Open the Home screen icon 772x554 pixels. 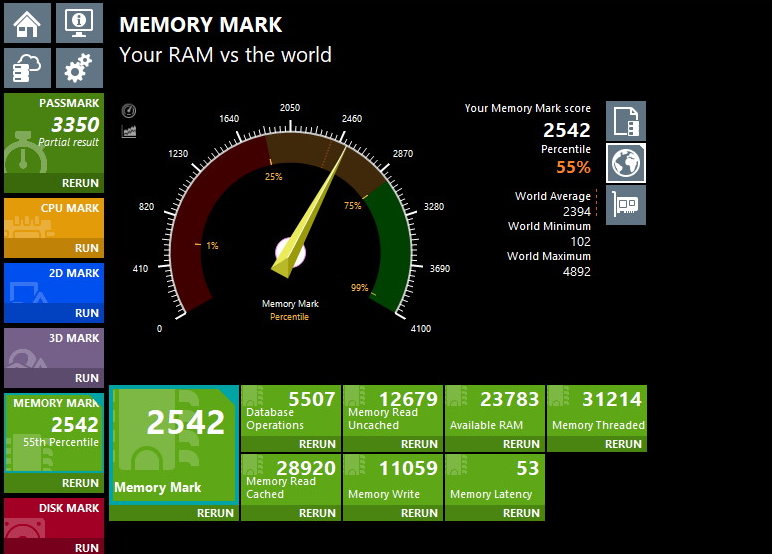click(x=28, y=23)
